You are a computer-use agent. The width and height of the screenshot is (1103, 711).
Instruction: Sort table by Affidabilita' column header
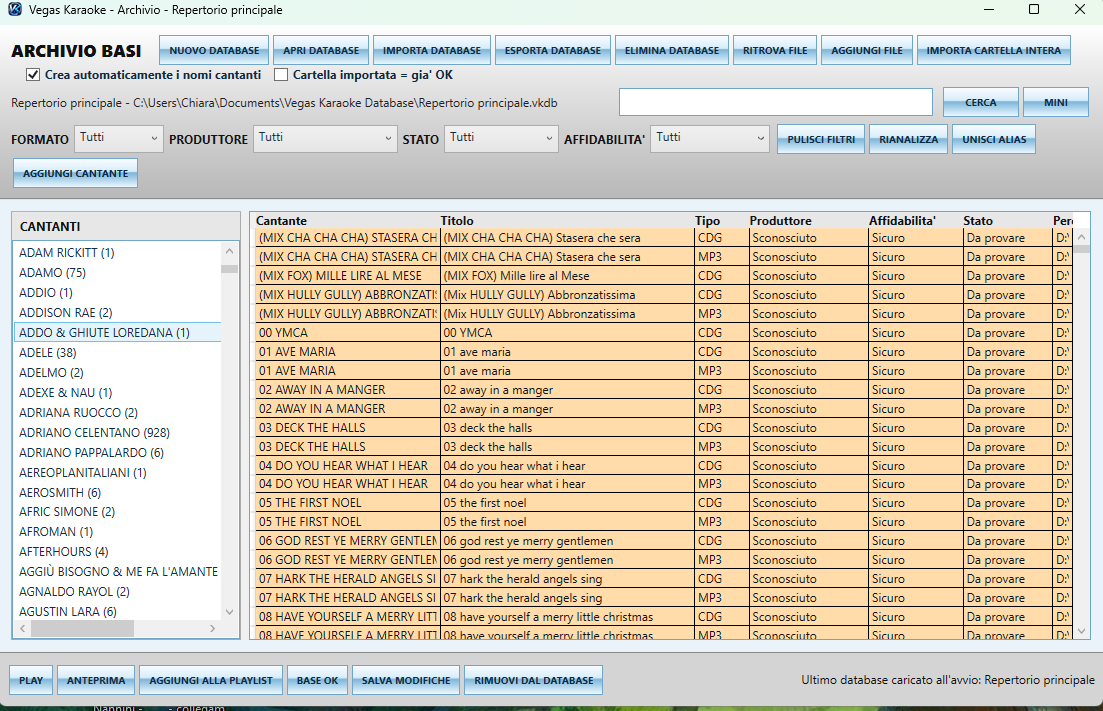pos(903,221)
